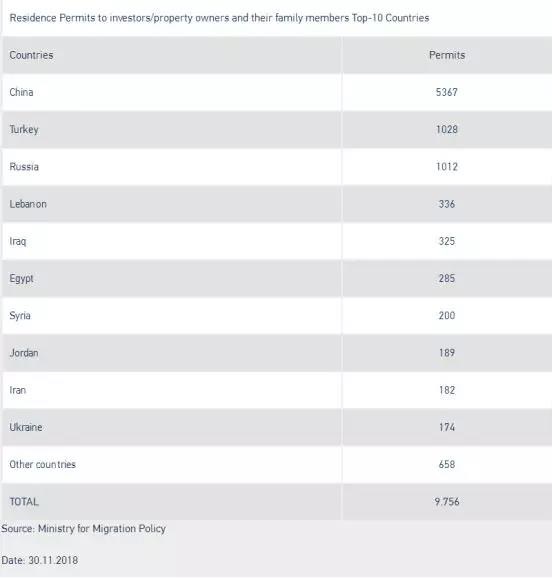Click the Permits column header

coord(447,55)
